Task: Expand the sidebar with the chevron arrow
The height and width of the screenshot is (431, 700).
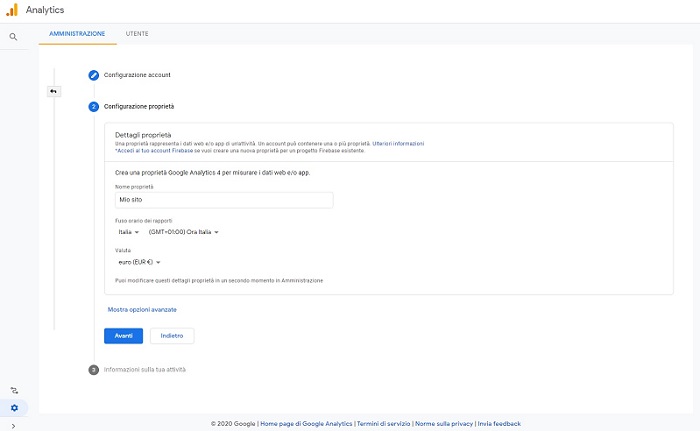Action: pos(13,426)
